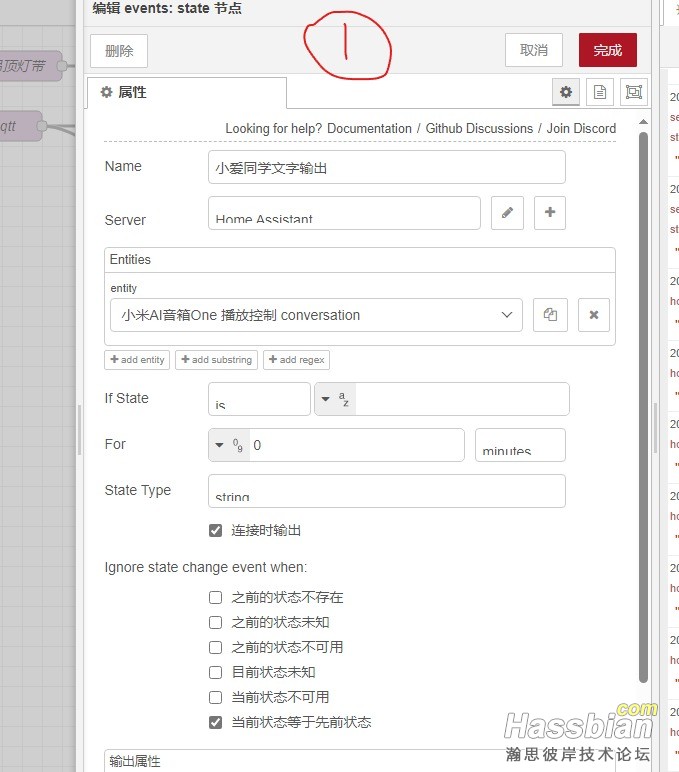
Task: Open the Documentation link
Action: coord(369,129)
